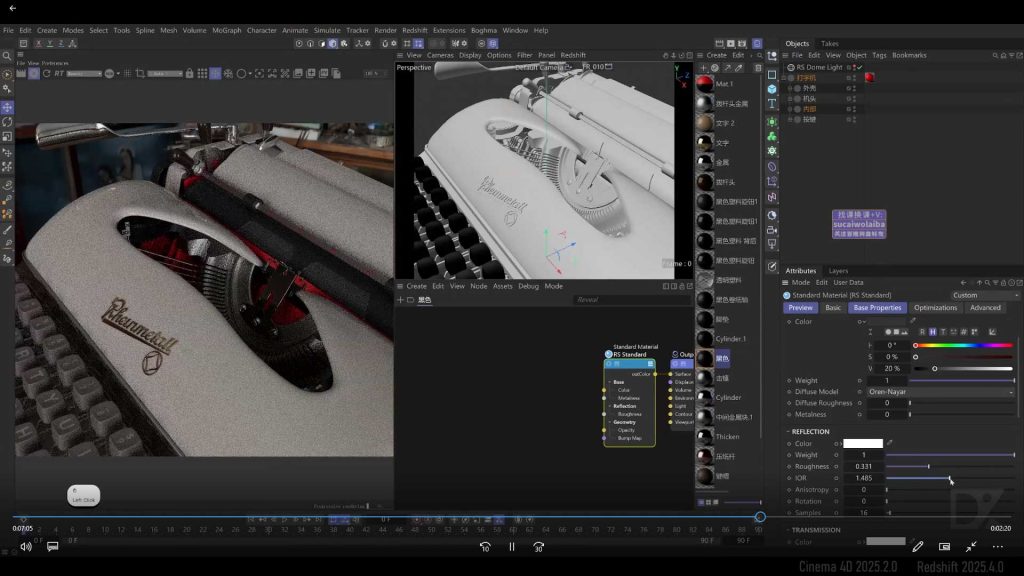The image size is (1024, 576).
Task: Click the Default Camera icon in viewport header
Action: (565, 68)
